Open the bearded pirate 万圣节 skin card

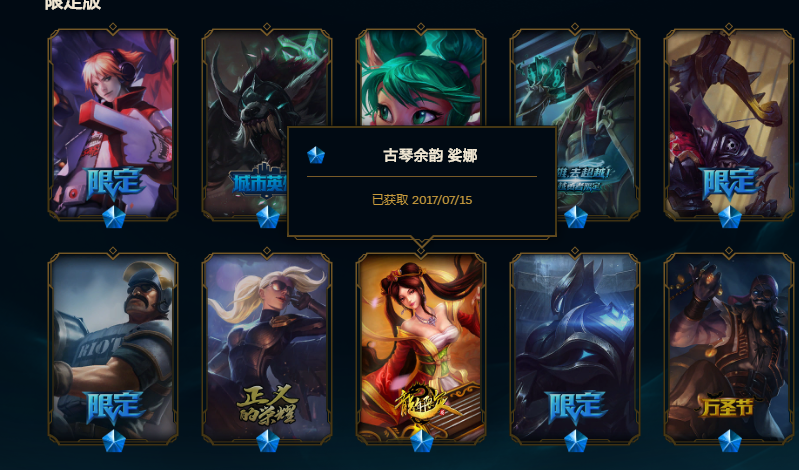[729, 348]
